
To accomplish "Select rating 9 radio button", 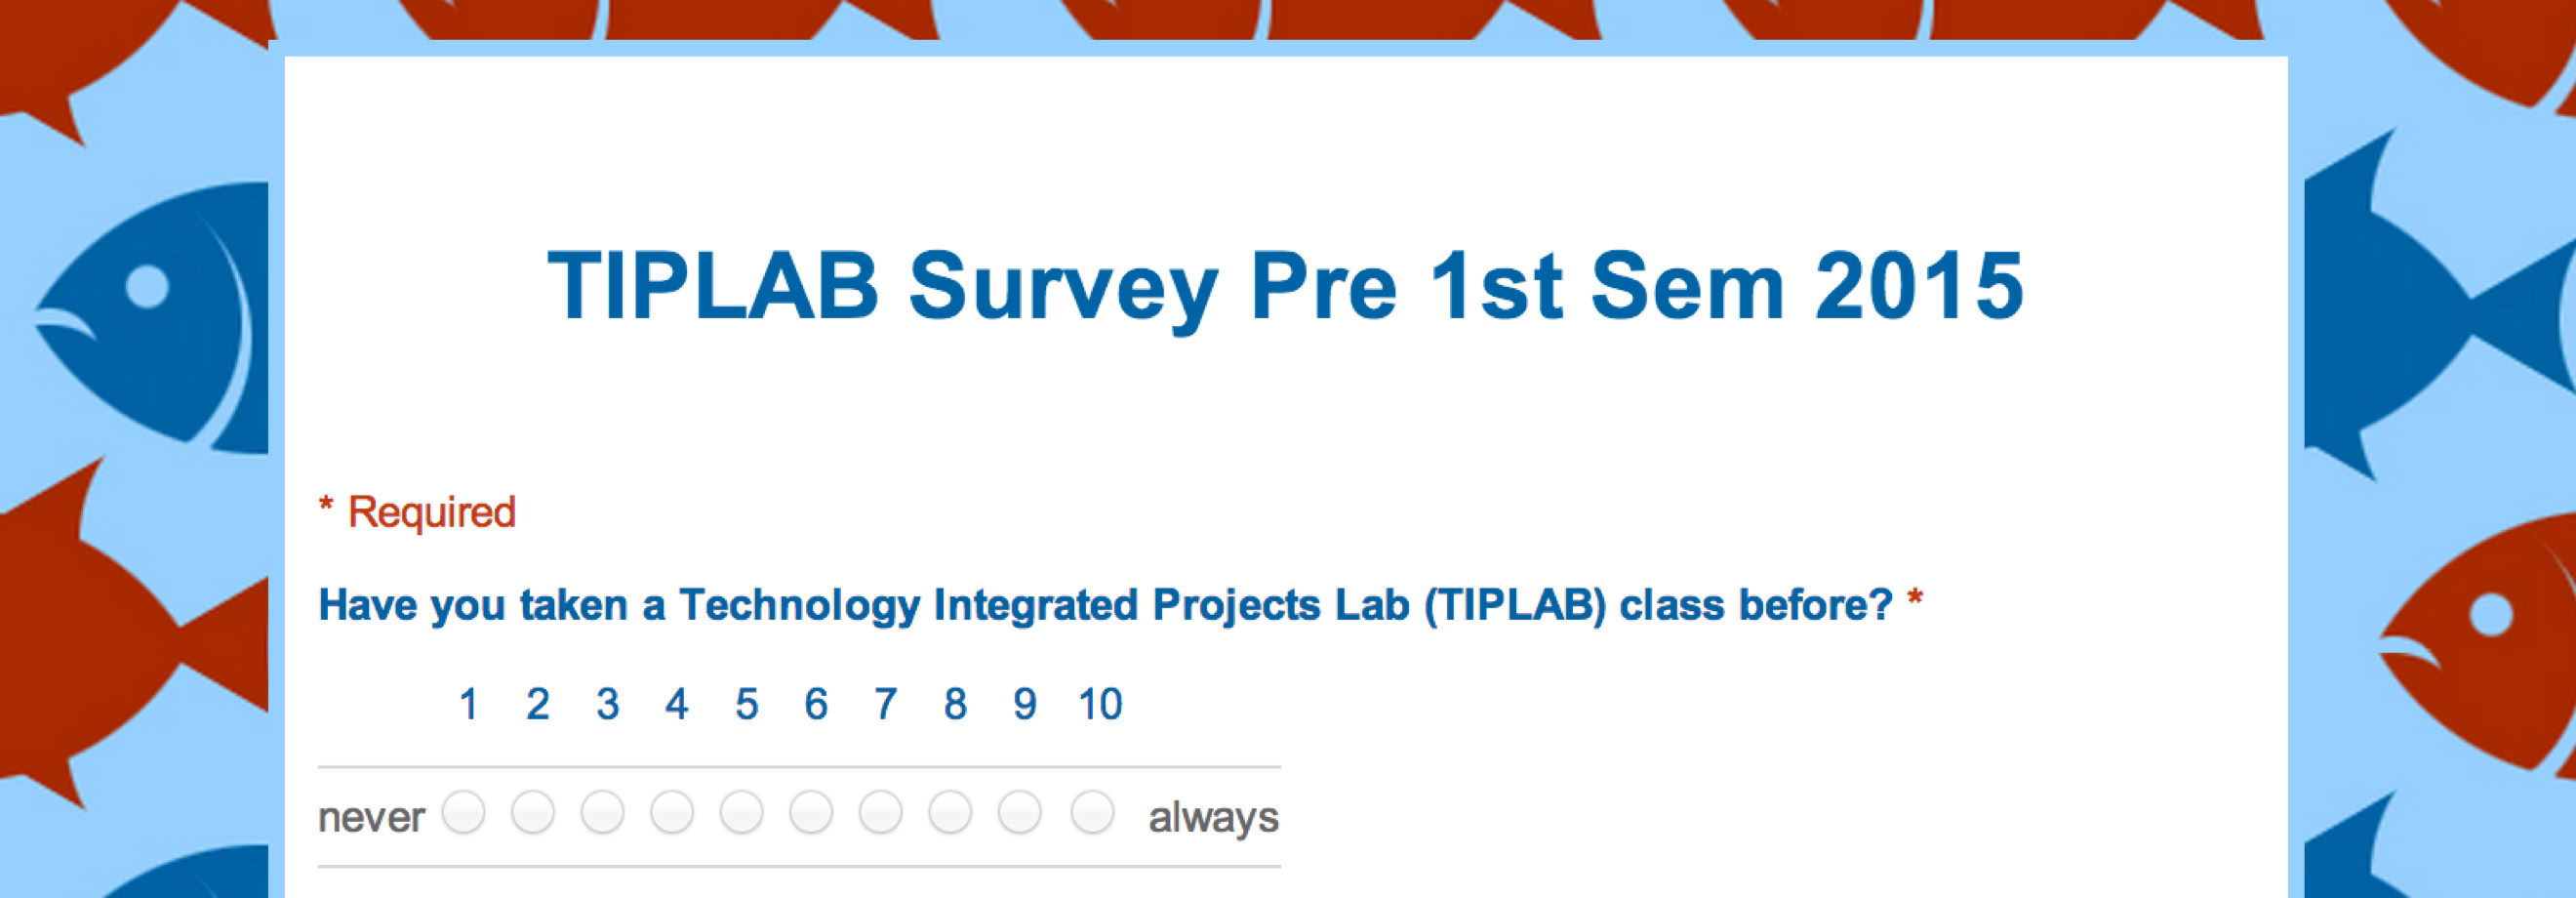I will coord(1020,812).
